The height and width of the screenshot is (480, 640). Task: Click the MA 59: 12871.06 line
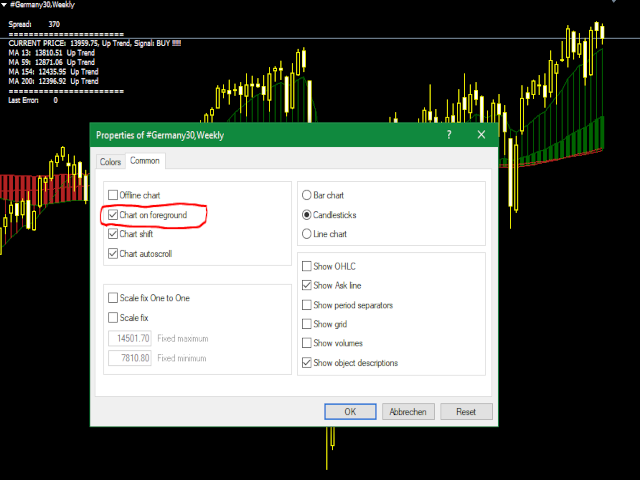click(x=51, y=62)
